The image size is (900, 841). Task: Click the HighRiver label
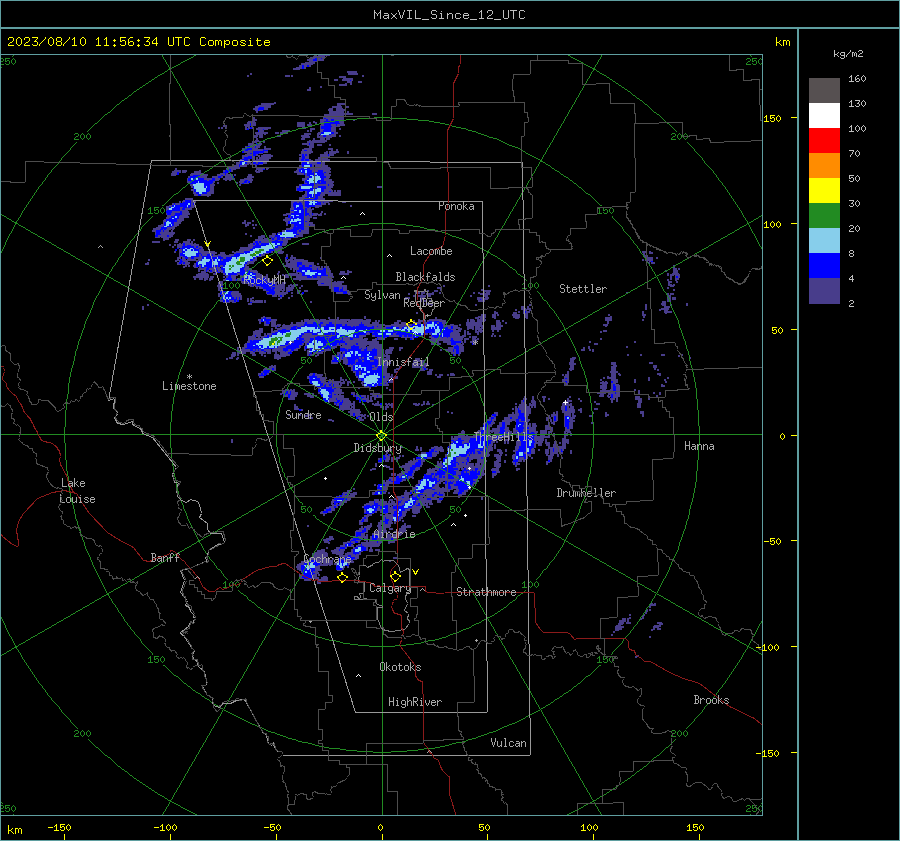coord(415,702)
